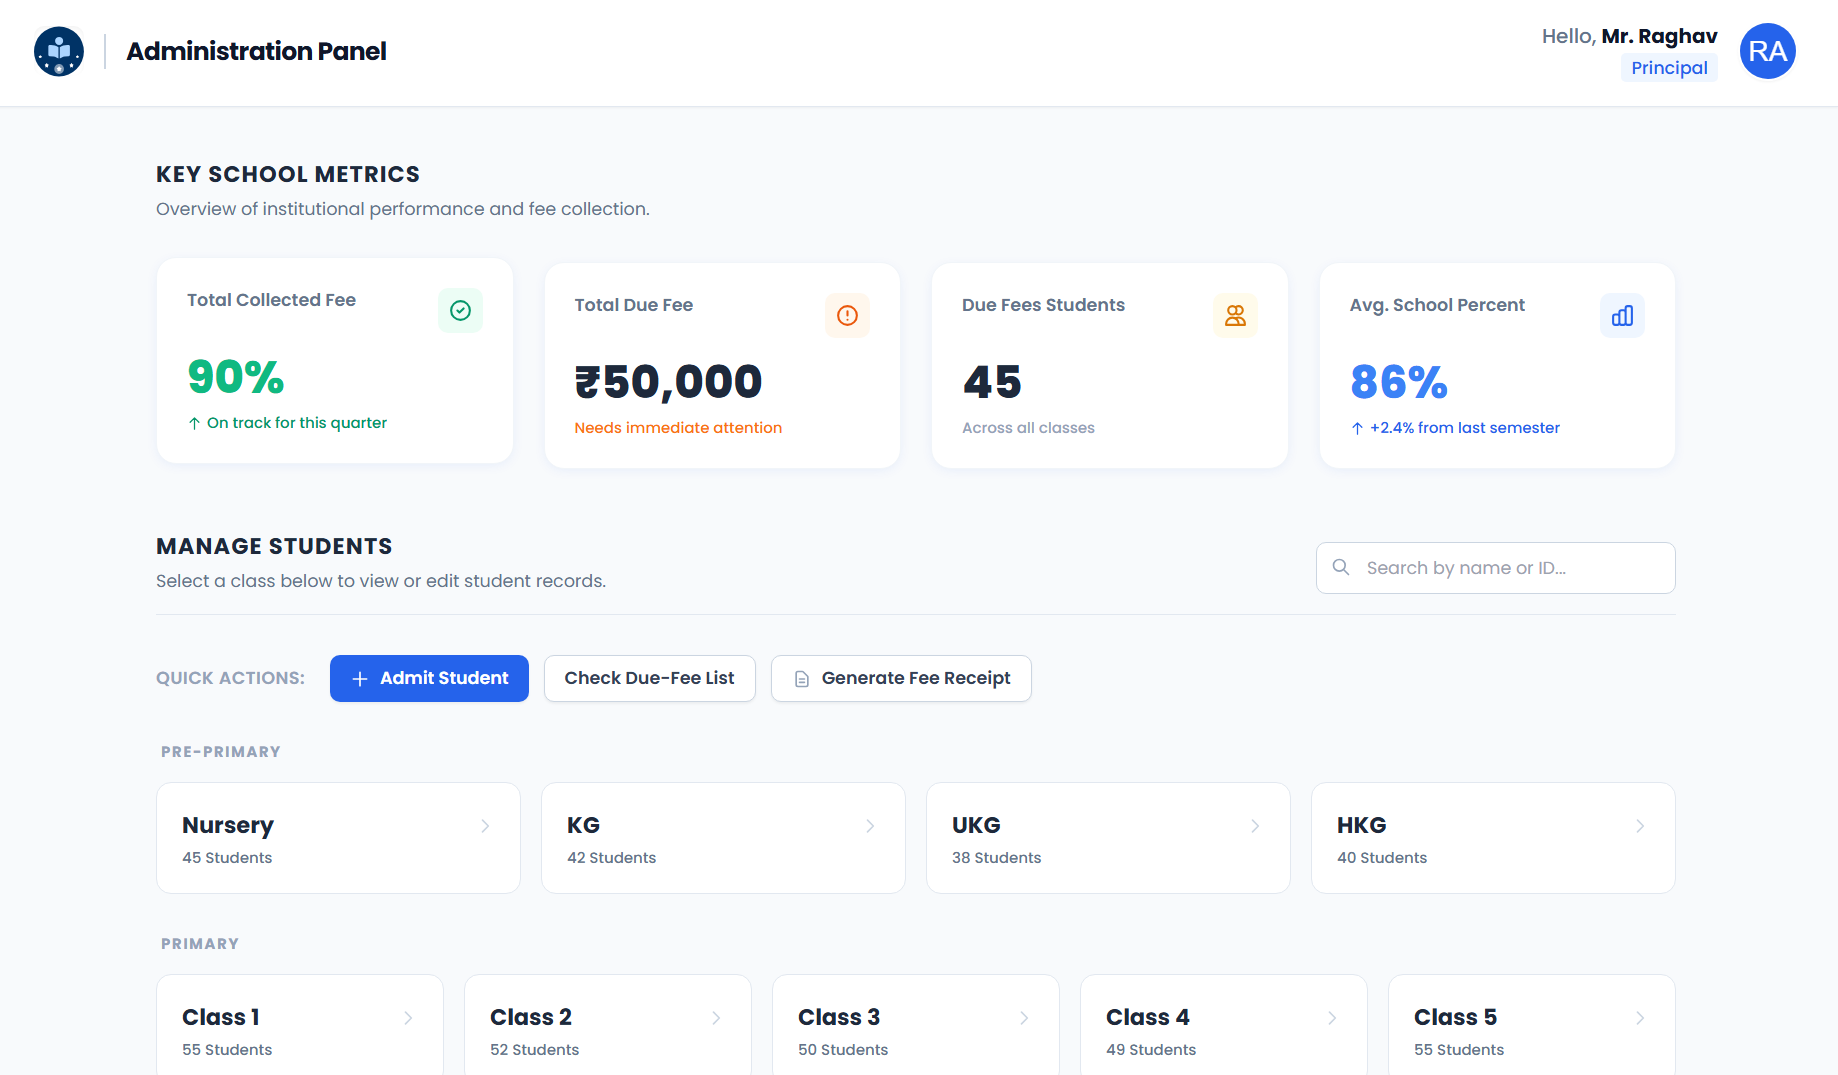Image resolution: width=1838 pixels, height=1075 pixels.
Task: Click the plus icon inside Admit Student button
Action: [360, 678]
